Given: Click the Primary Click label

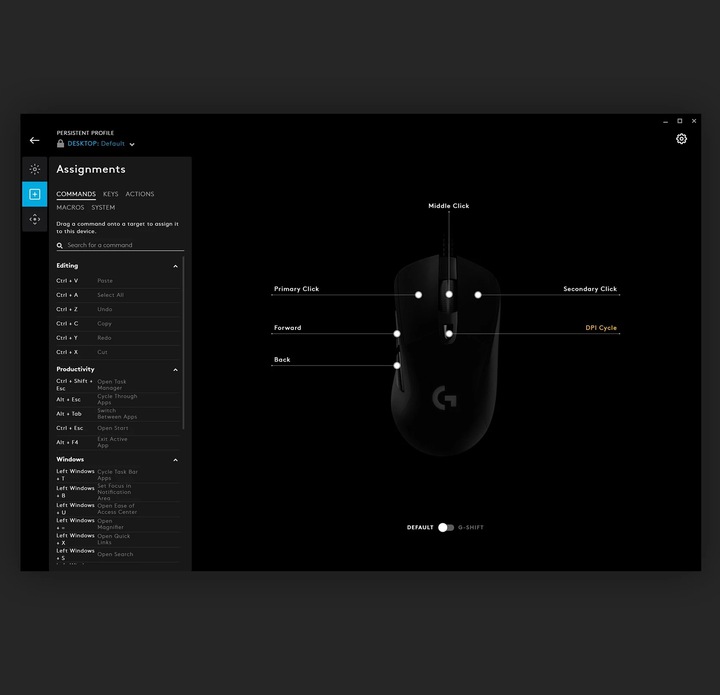Looking at the screenshot, I should 296,289.
